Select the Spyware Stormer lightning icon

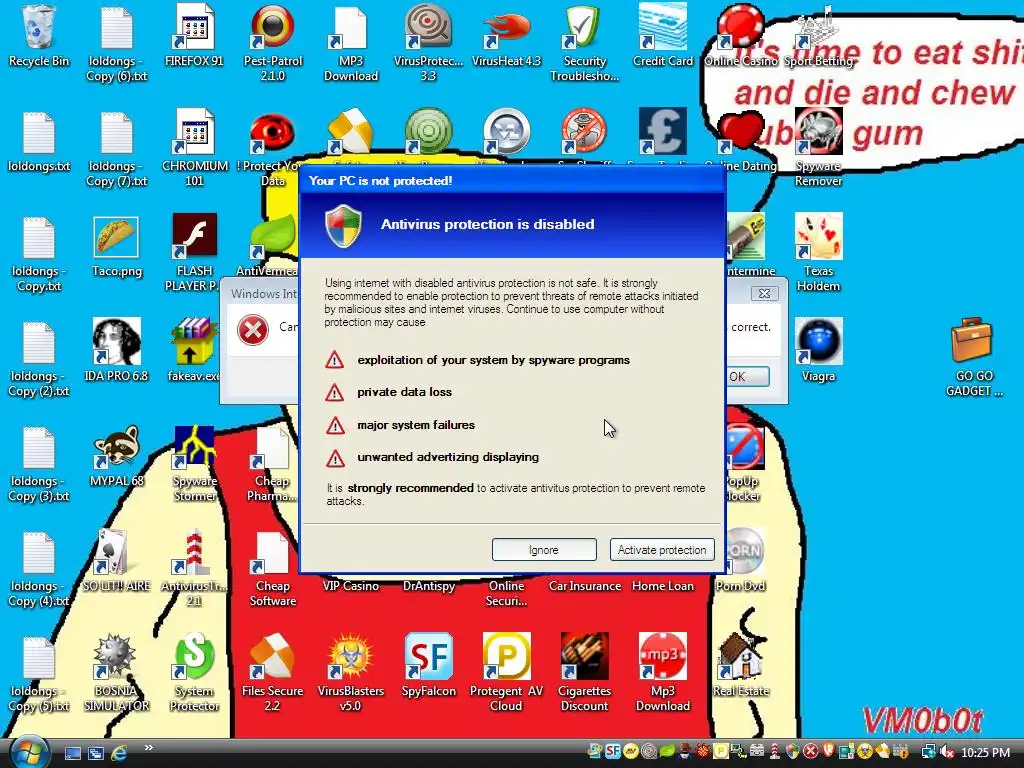pos(194,463)
